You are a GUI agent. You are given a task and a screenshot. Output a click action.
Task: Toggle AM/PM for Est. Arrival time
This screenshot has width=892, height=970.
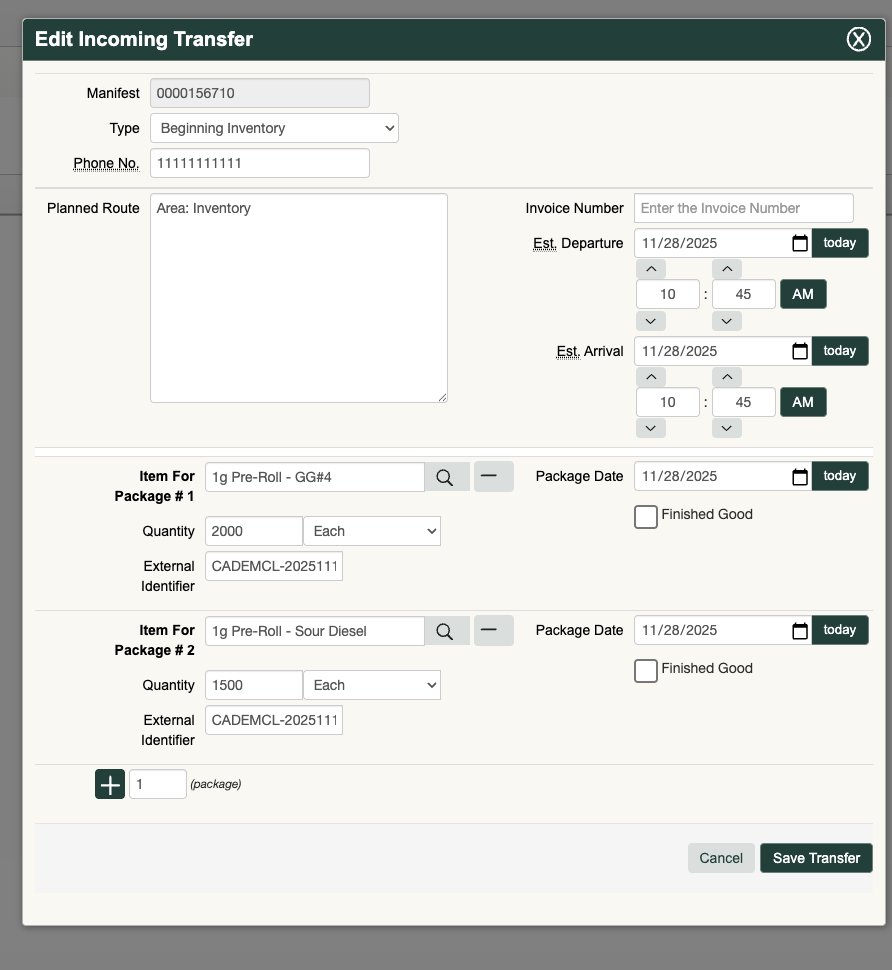pyautogui.click(x=803, y=402)
